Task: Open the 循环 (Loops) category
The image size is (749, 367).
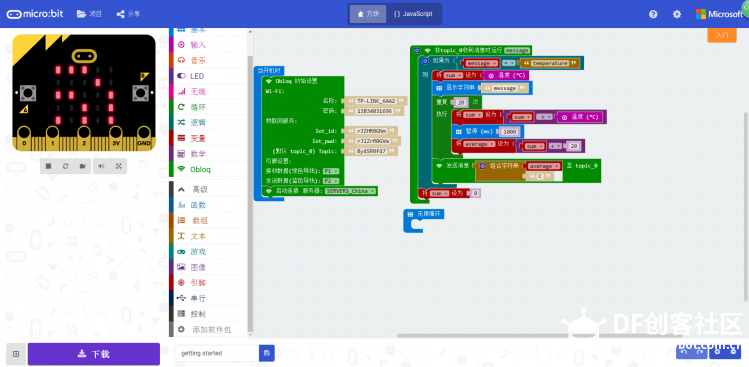Action: [208, 107]
